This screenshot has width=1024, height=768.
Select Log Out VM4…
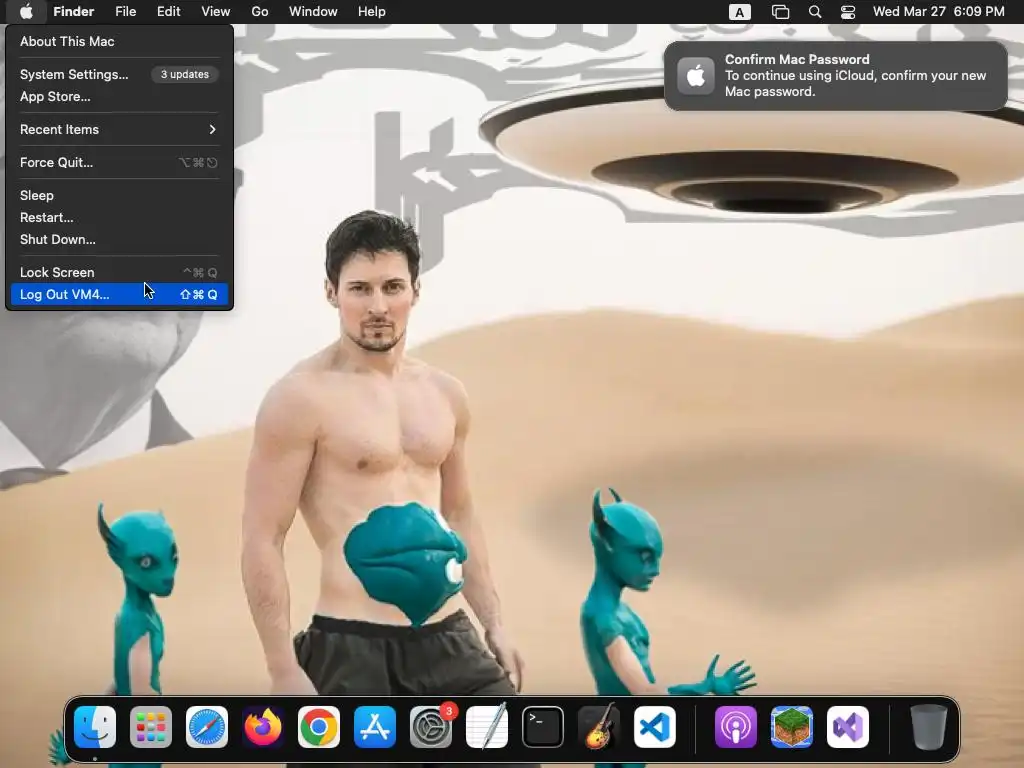click(120, 295)
